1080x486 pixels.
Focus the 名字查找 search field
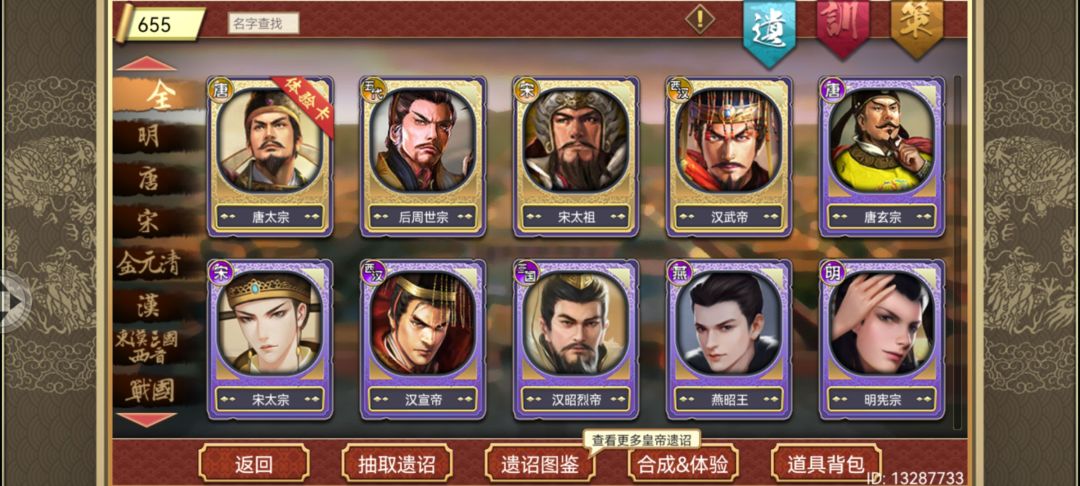coord(264,23)
